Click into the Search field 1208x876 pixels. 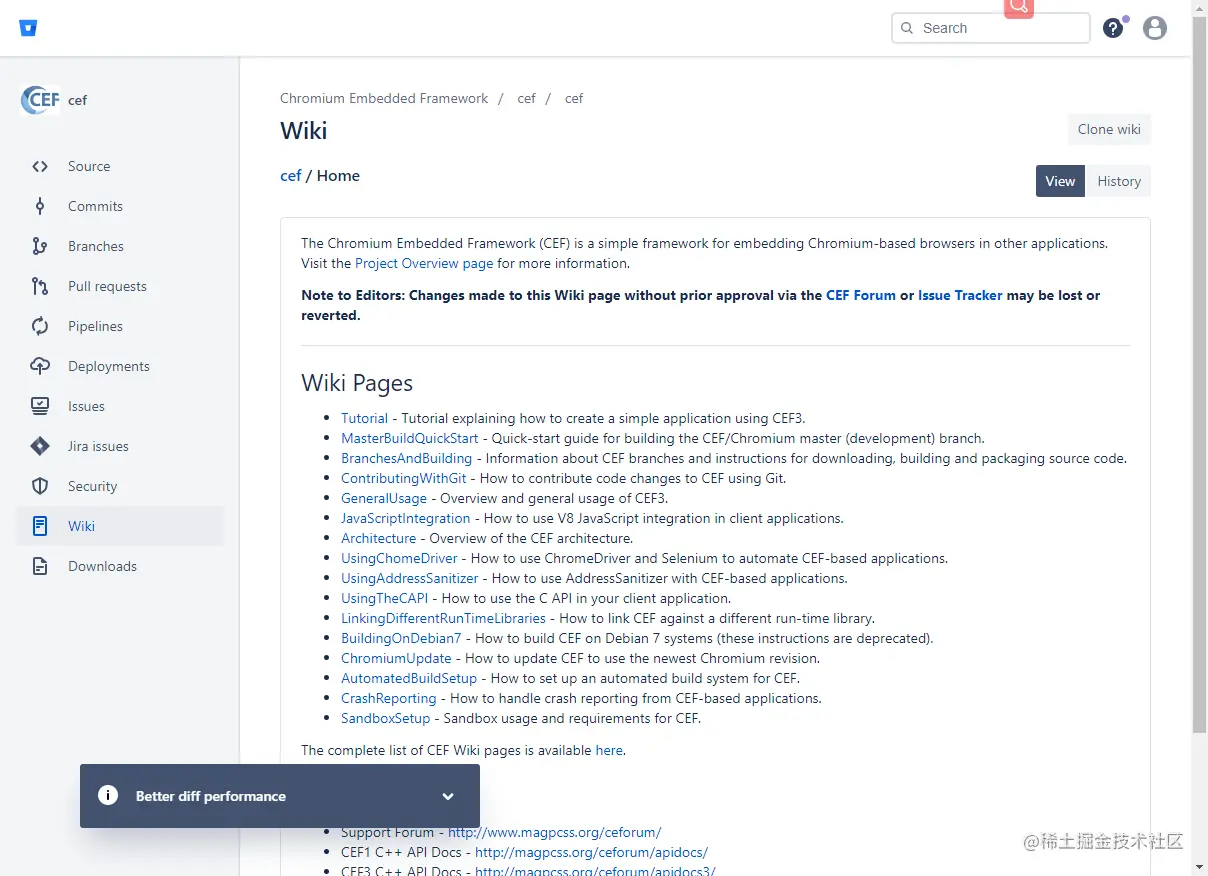(x=990, y=28)
